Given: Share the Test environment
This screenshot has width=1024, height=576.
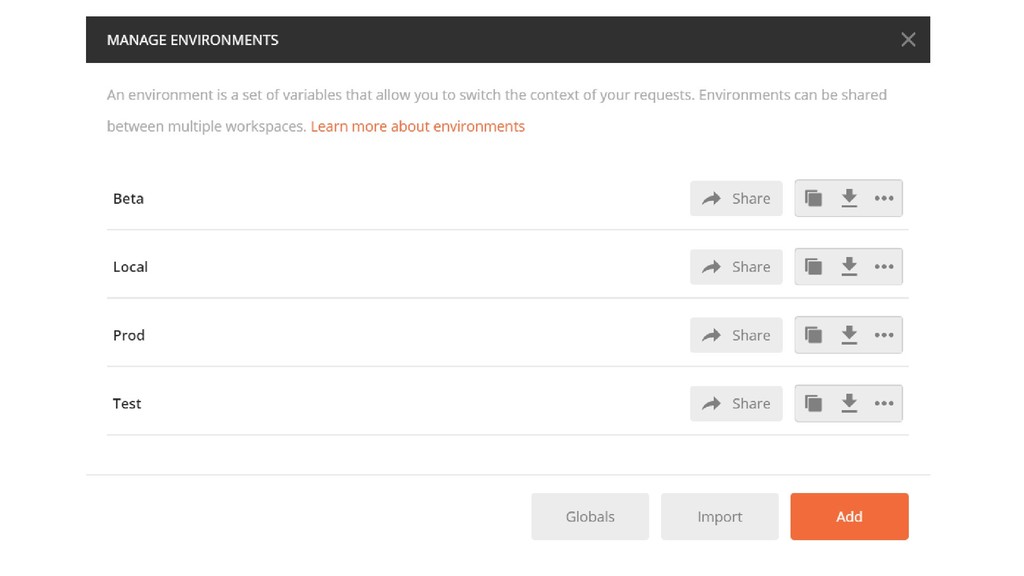Looking at the screenshot, I should pyautogui.click(x=736, y=404).
